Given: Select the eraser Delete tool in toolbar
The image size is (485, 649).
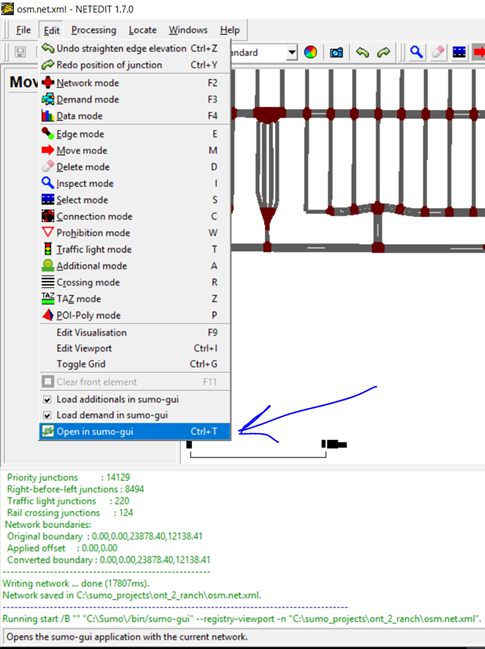Looking at the screenshot, I should coord(438,52).
